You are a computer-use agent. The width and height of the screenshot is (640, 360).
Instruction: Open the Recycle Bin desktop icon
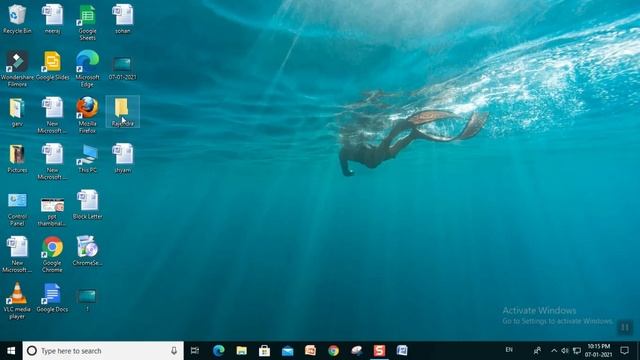(x=17, y=19)
